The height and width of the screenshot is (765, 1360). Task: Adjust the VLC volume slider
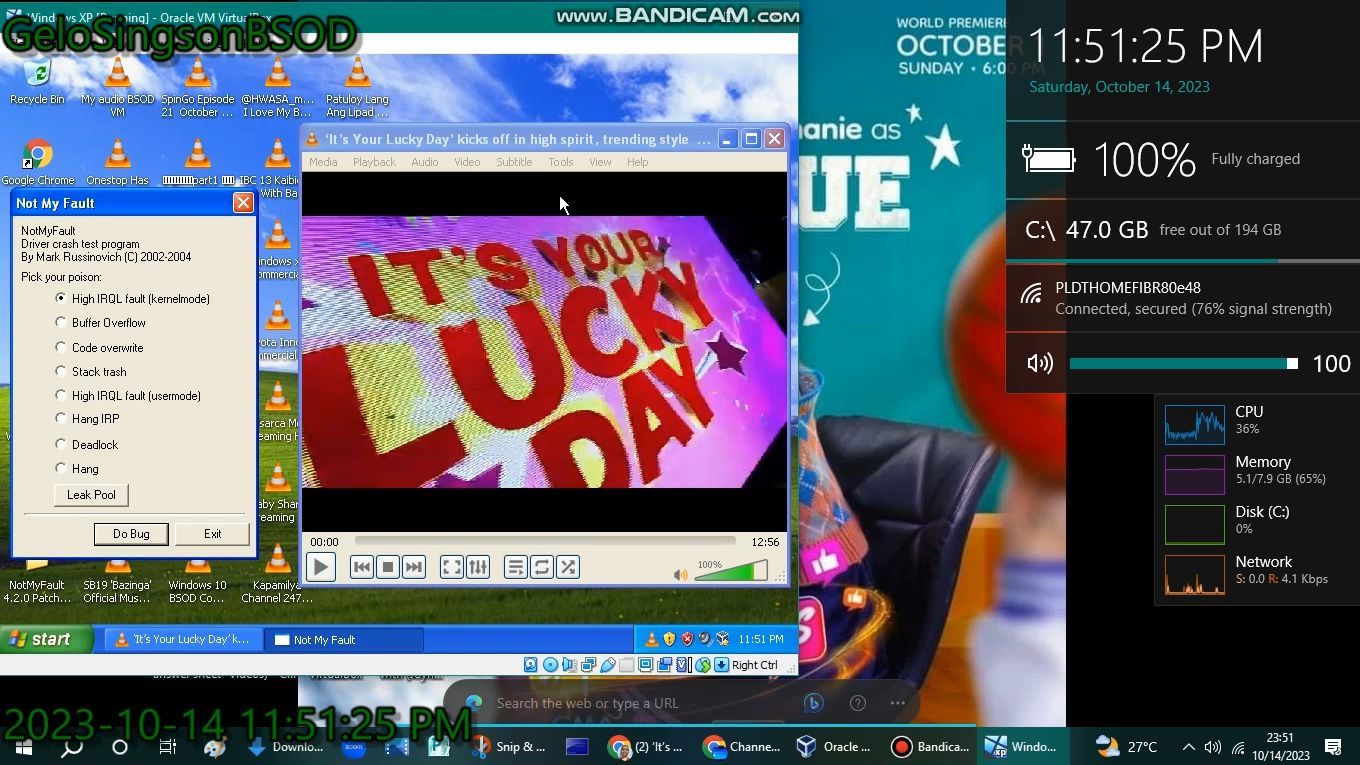click(x=731, y=571)
